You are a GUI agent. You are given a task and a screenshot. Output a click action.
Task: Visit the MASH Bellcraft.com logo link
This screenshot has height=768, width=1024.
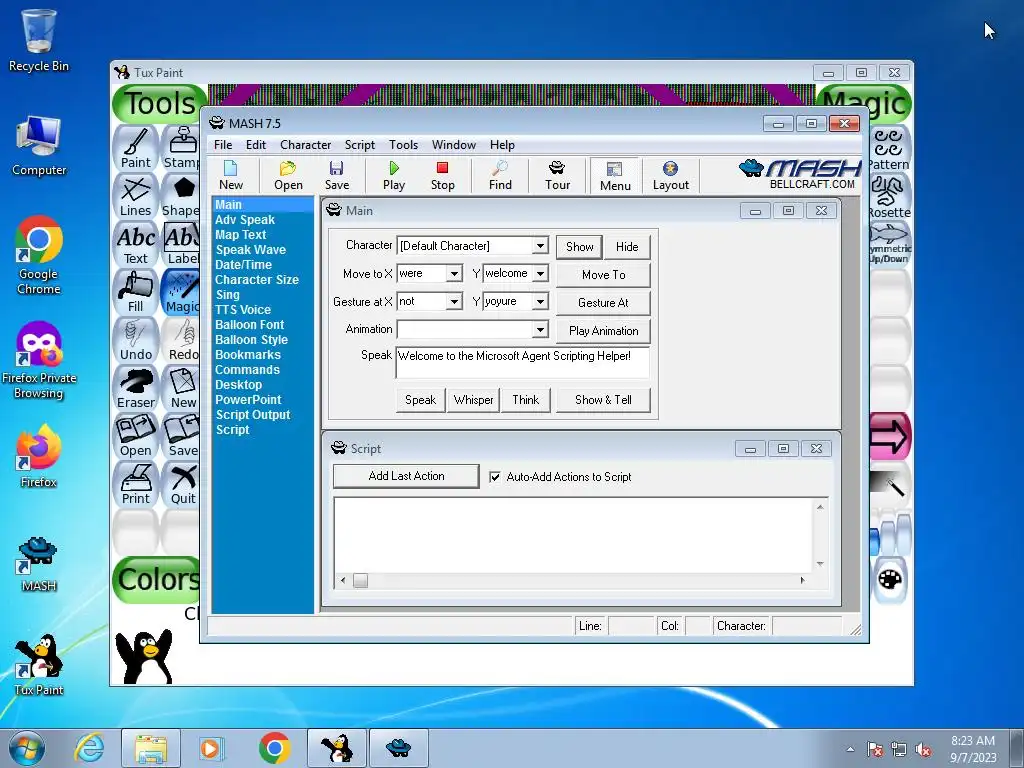click(x=800, y=174)
